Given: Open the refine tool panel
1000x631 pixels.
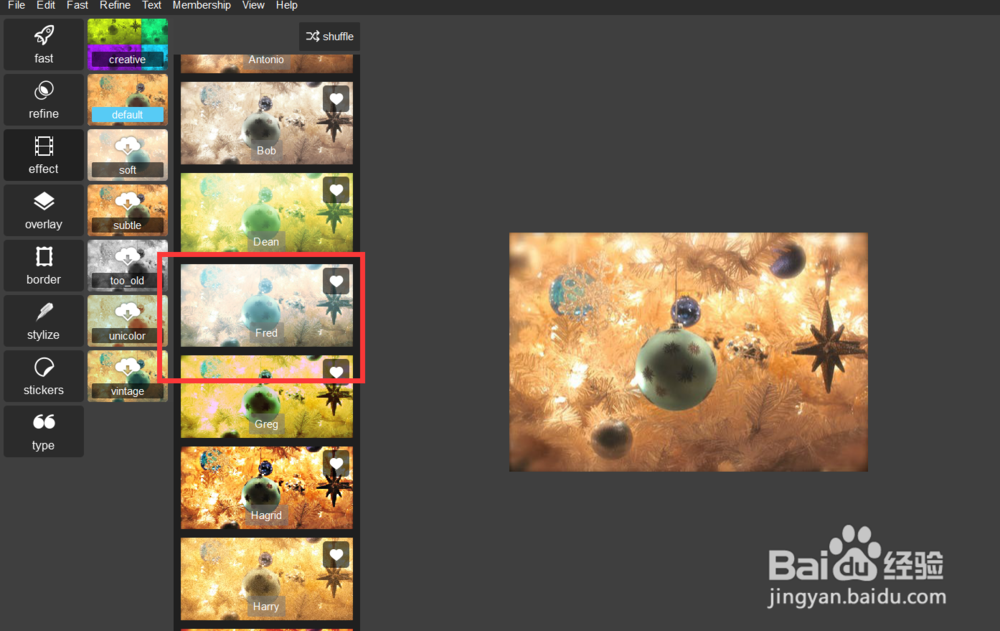Looking at the screenshot, I should point(43,100).
